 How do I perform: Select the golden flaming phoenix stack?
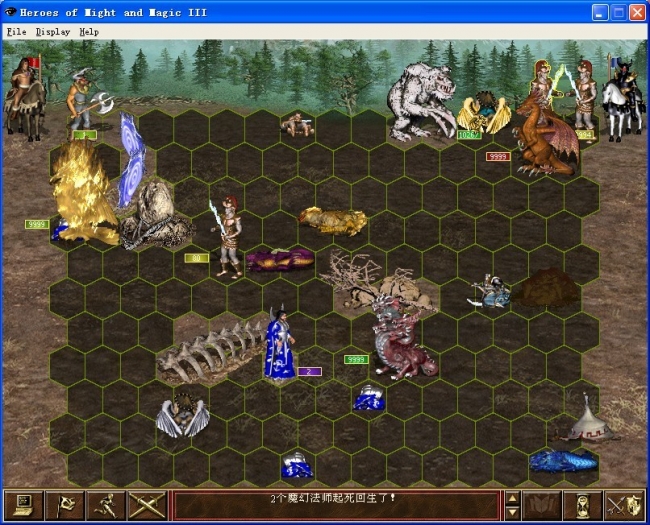[83, 193]
